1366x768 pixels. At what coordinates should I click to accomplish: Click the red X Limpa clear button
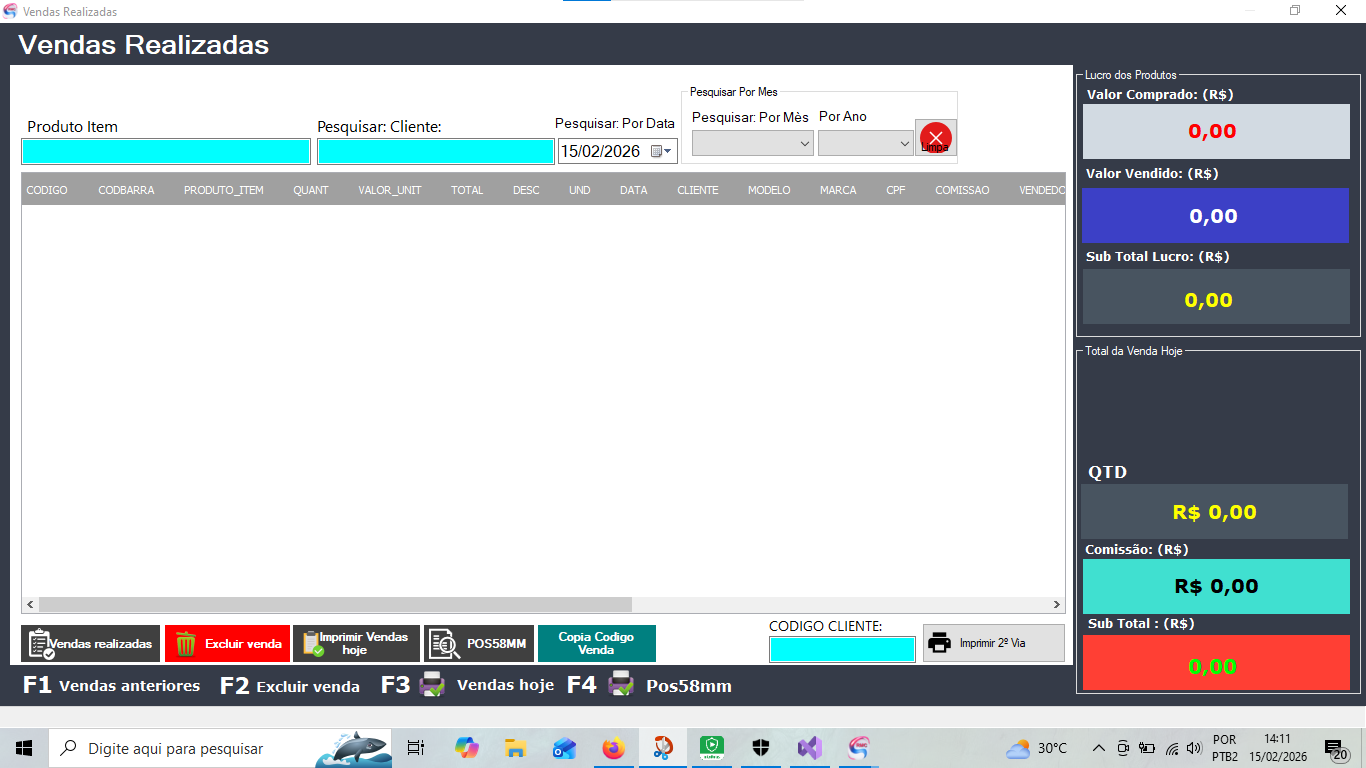point(936,138)
